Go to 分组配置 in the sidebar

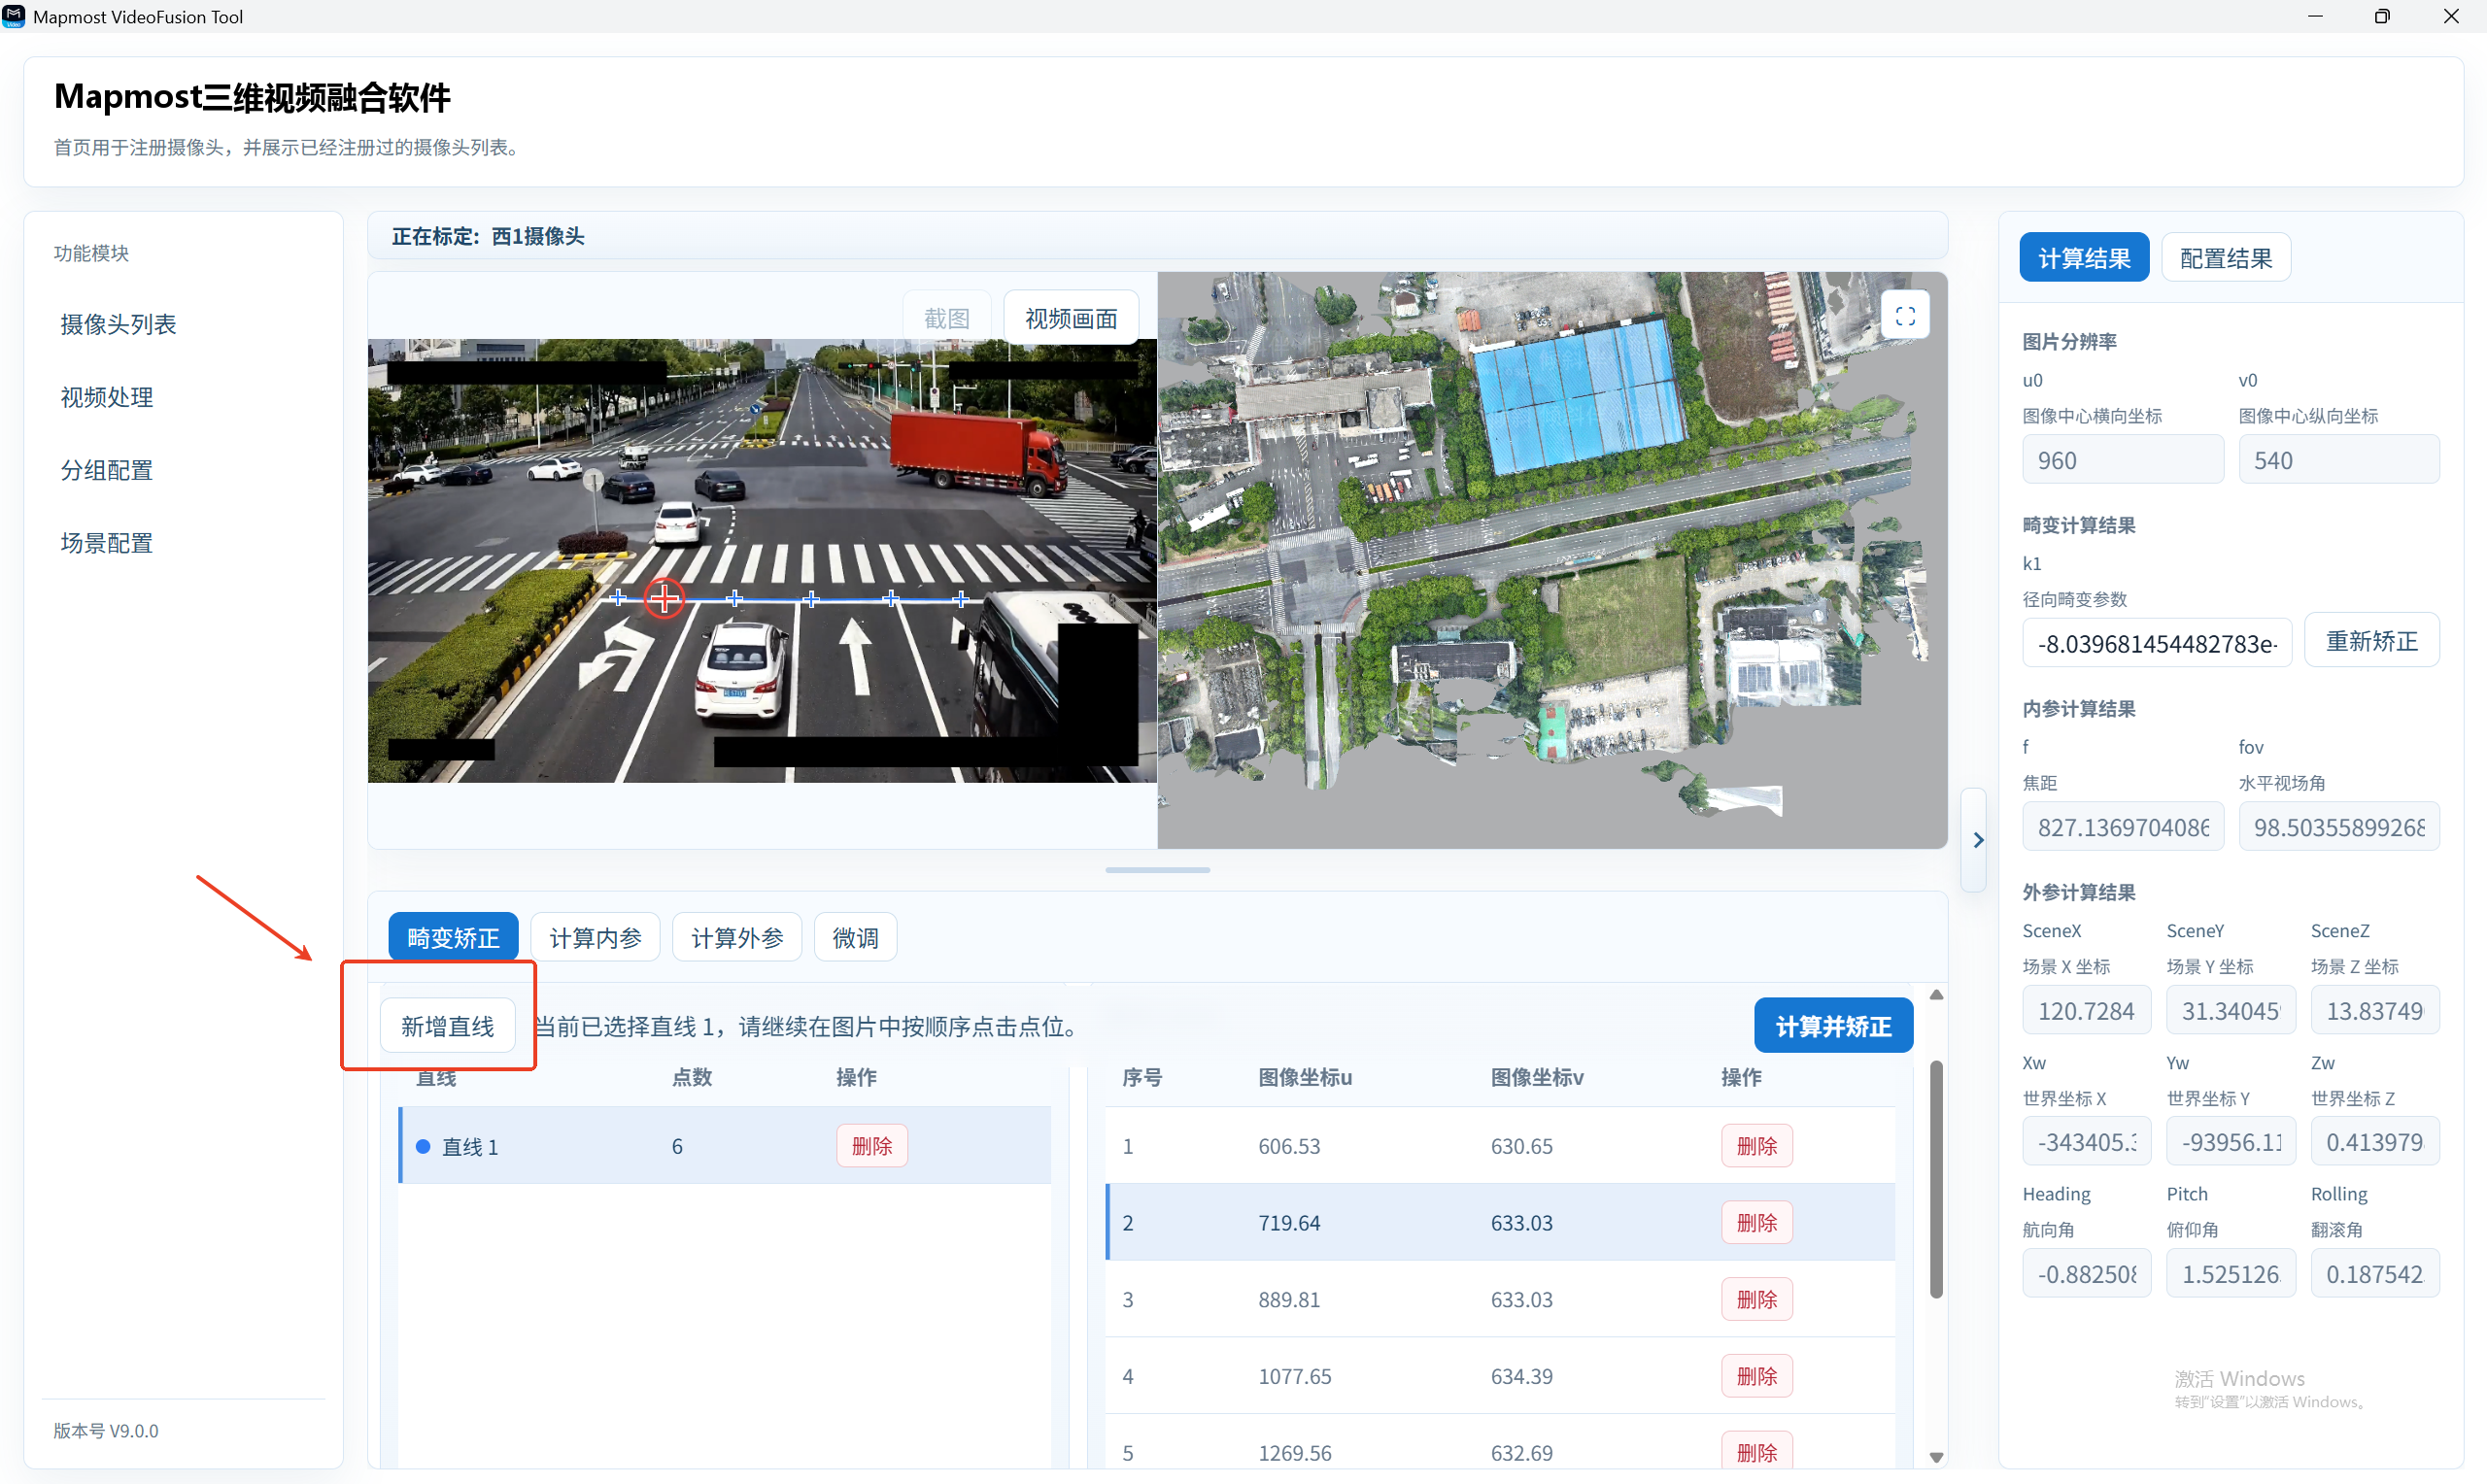pos(106,470)
